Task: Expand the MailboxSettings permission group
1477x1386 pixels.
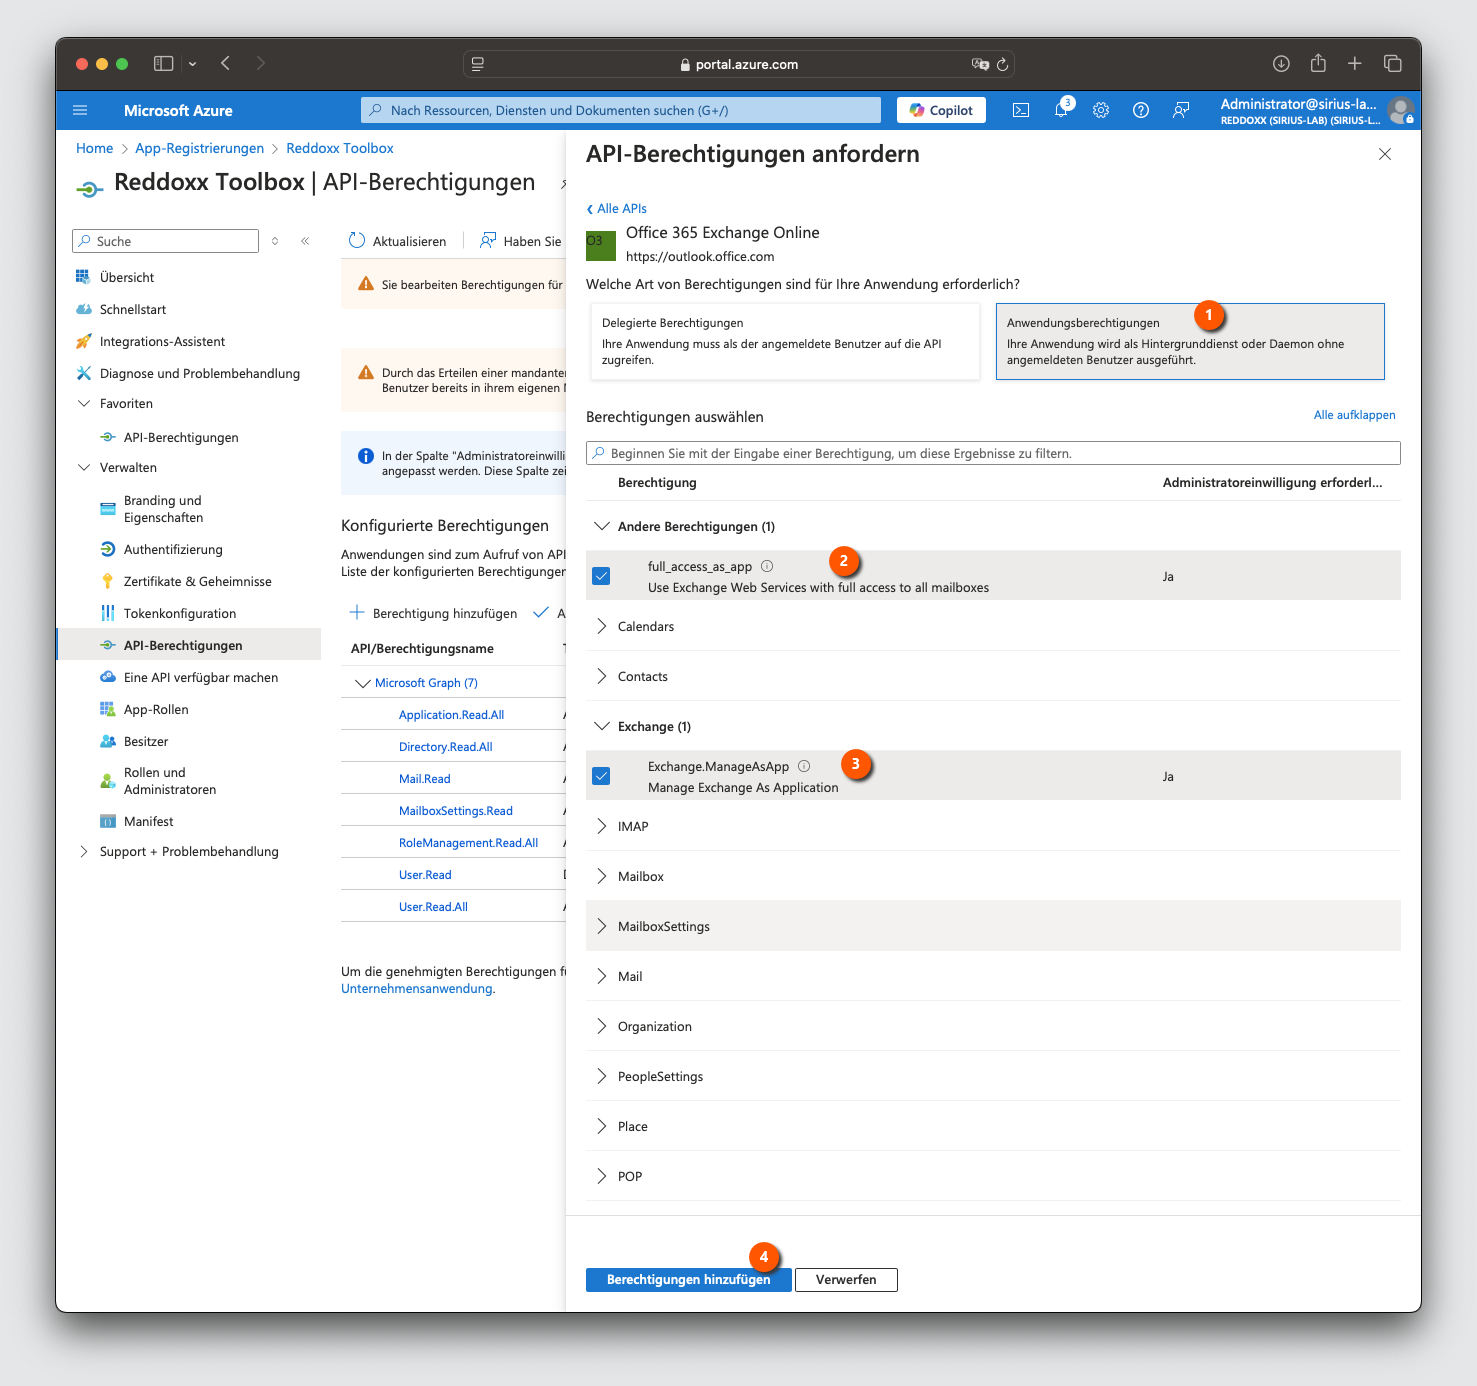Action: tap(601, 926)
